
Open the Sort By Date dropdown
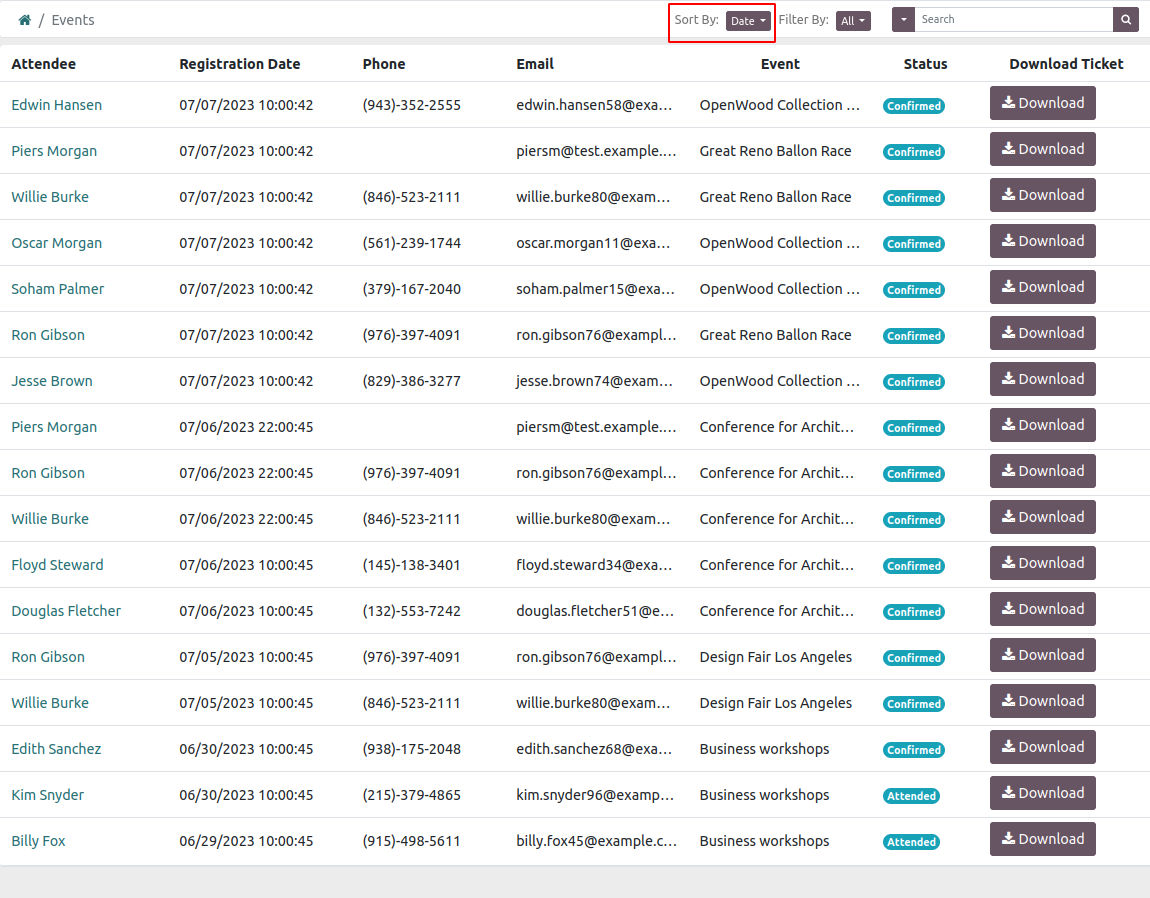point(749,21)
